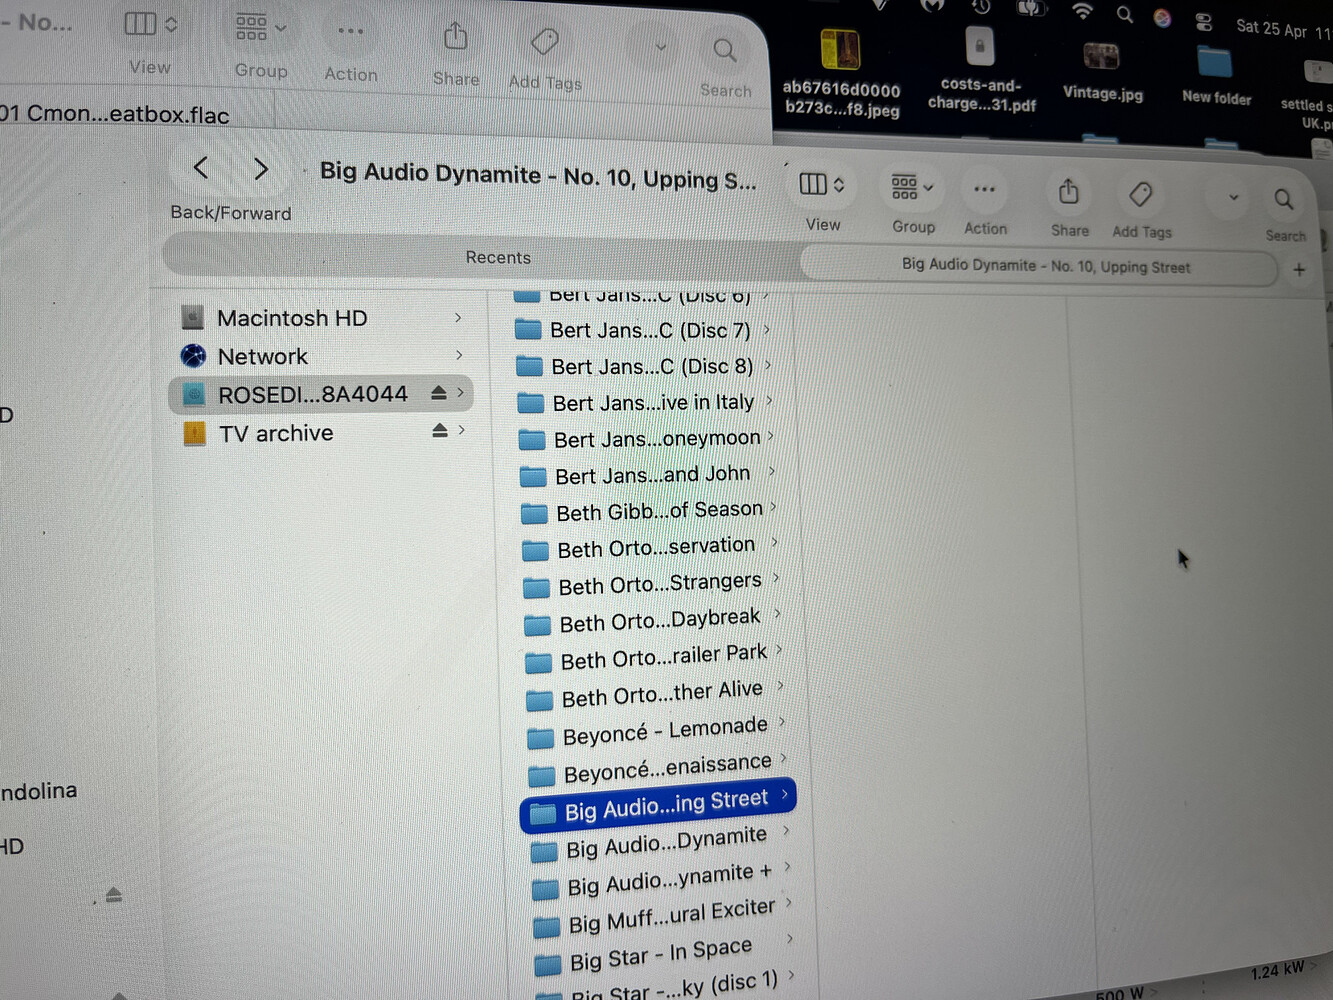Select the Beyoncé - Lemonade folder
1333x1000 pixels.
click(664, 731)
